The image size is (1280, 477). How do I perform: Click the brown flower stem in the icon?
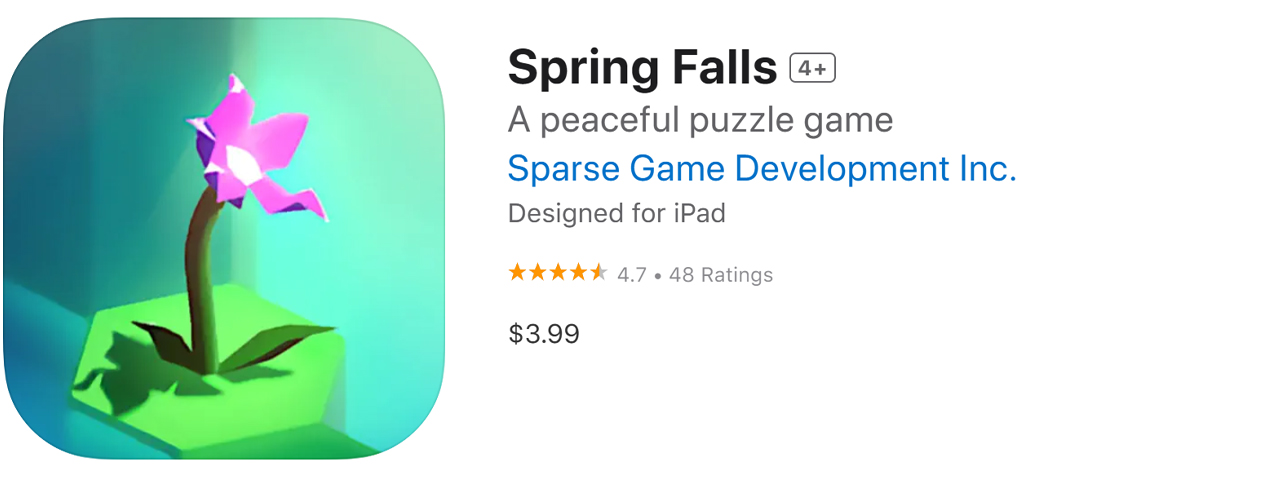pos(200,270)
